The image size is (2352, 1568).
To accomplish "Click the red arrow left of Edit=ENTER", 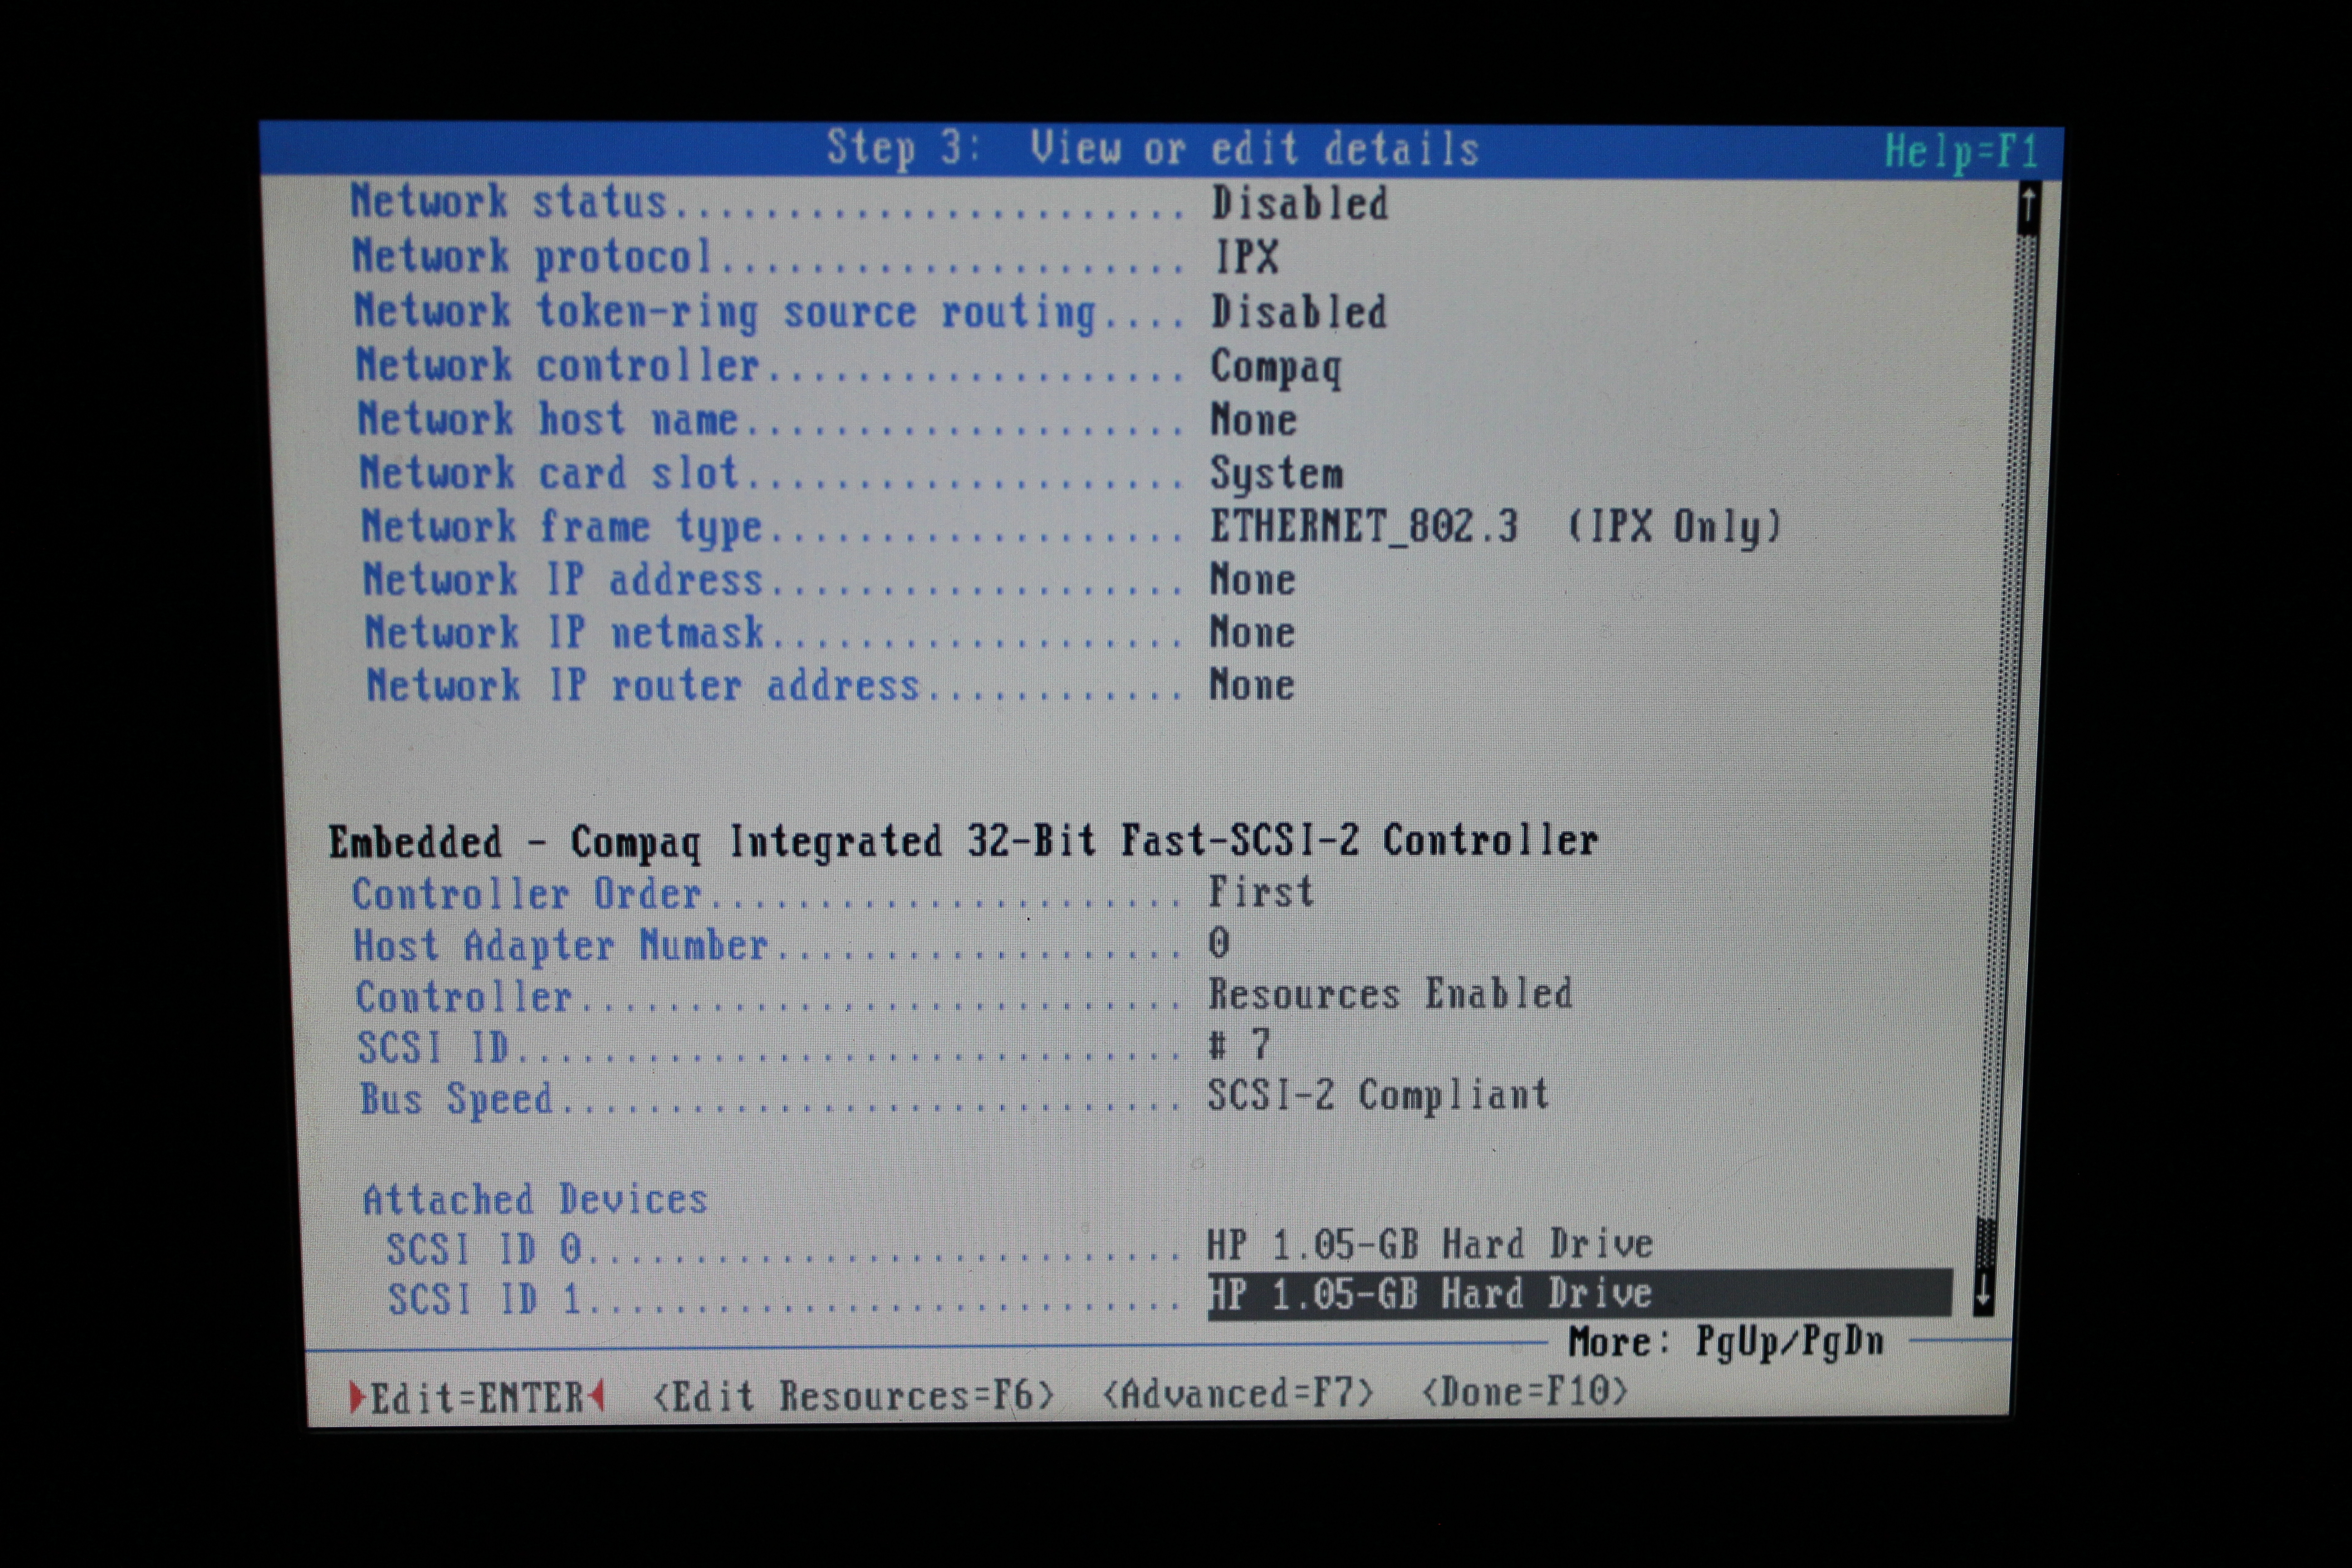I will pos(357,1397).
